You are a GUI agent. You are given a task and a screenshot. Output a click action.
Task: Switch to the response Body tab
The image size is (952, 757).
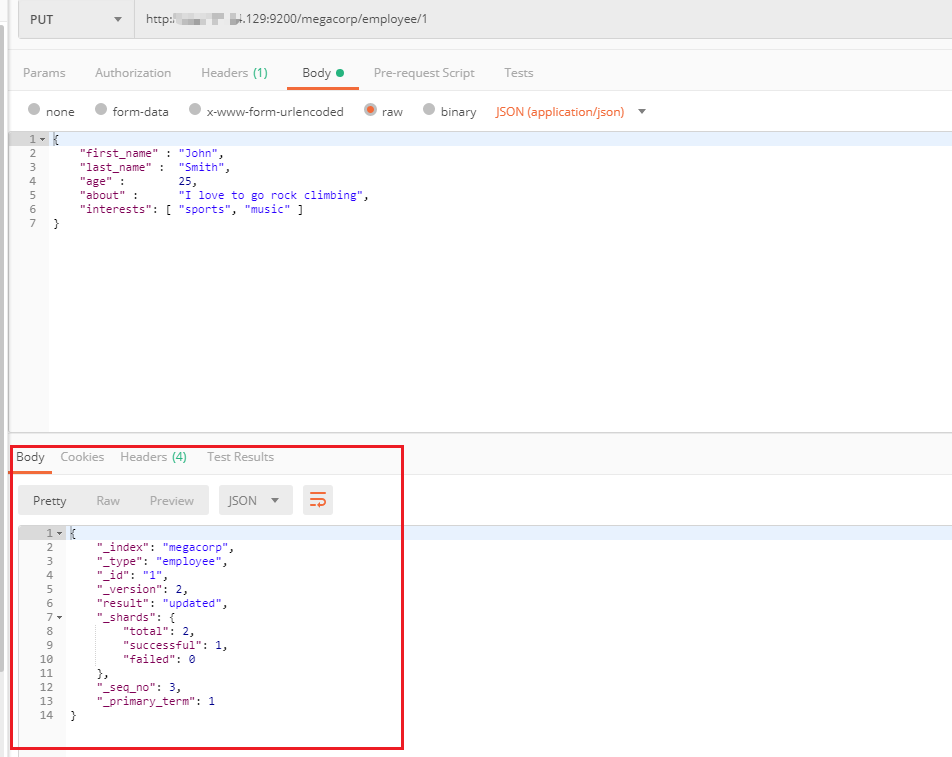coord(30,457)
